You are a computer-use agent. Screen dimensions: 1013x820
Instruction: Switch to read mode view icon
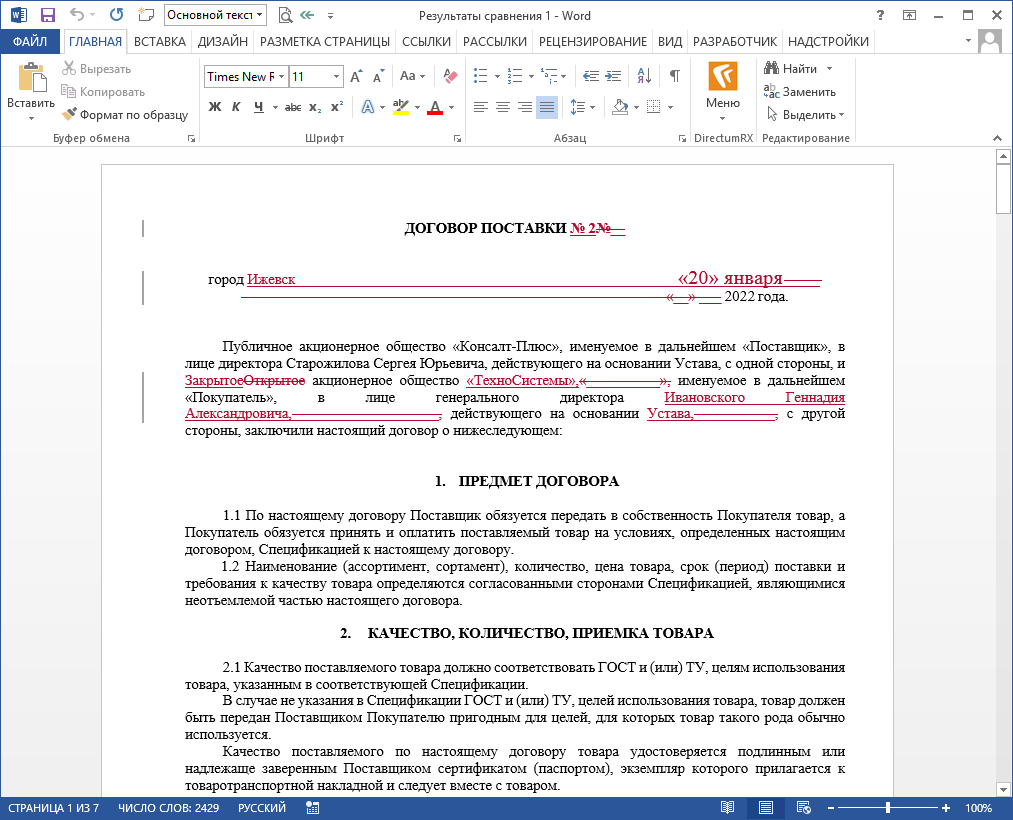click(727, 808)
